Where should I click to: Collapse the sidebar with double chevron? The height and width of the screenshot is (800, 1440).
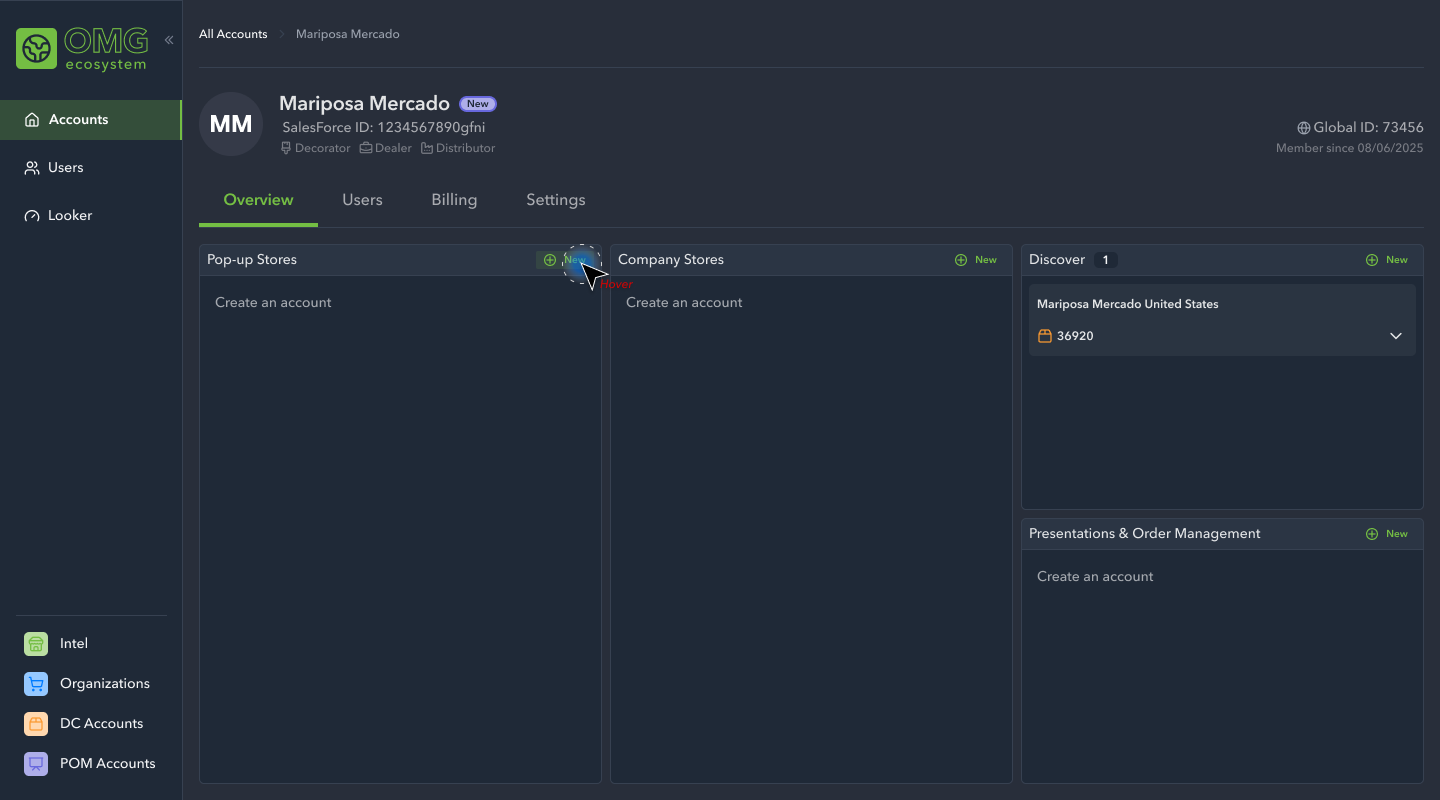pyautogui.click(x=169, y=40)
